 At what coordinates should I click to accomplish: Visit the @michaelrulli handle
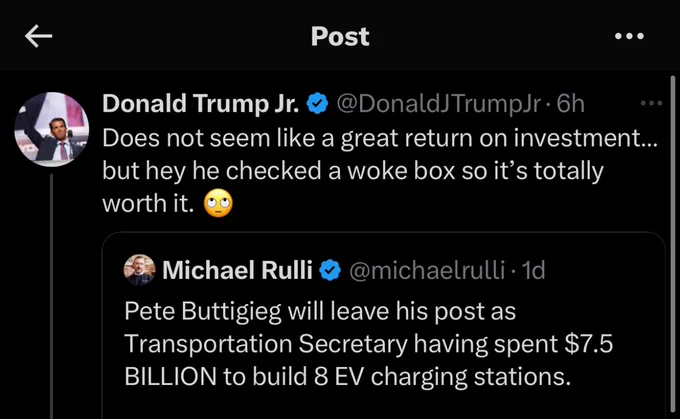coord(427,270)
